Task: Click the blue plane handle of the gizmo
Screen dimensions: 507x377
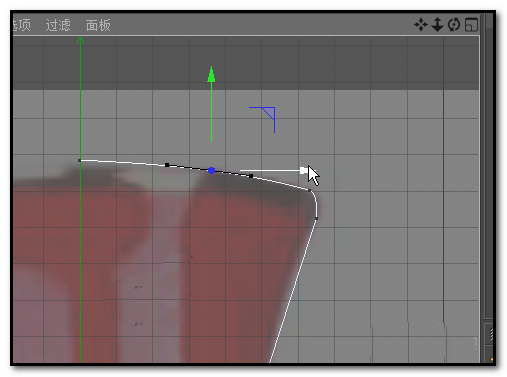Action: 269,113
